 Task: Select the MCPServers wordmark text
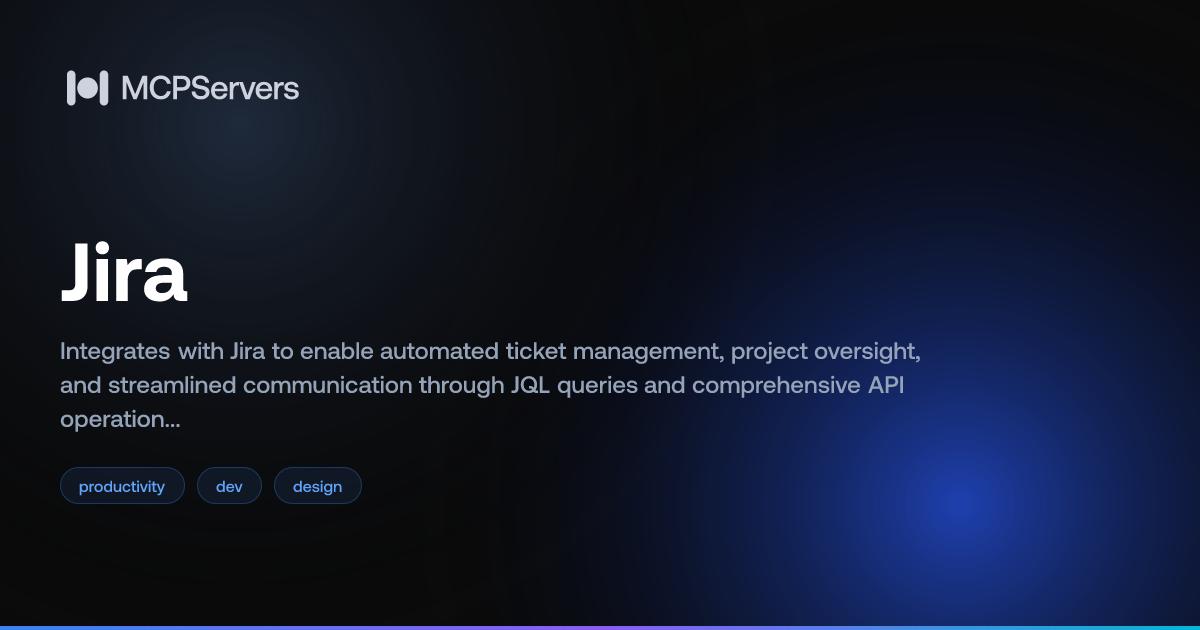click(x=210, y=88)
